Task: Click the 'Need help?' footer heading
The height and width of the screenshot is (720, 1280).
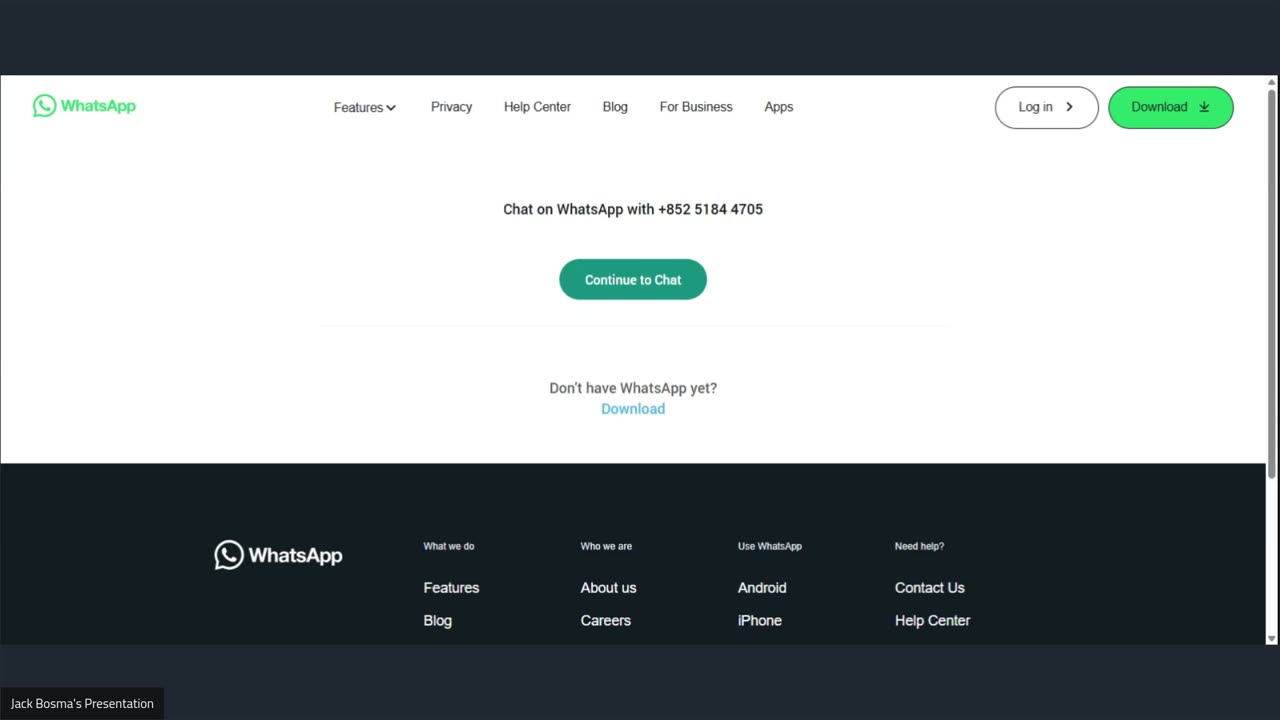Action: 919,546
